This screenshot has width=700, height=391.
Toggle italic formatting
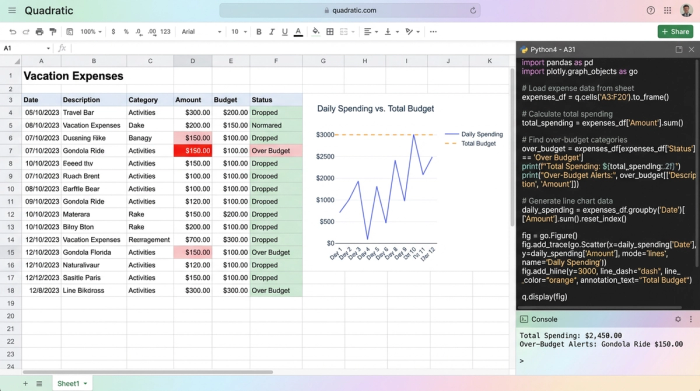point(271,32)
